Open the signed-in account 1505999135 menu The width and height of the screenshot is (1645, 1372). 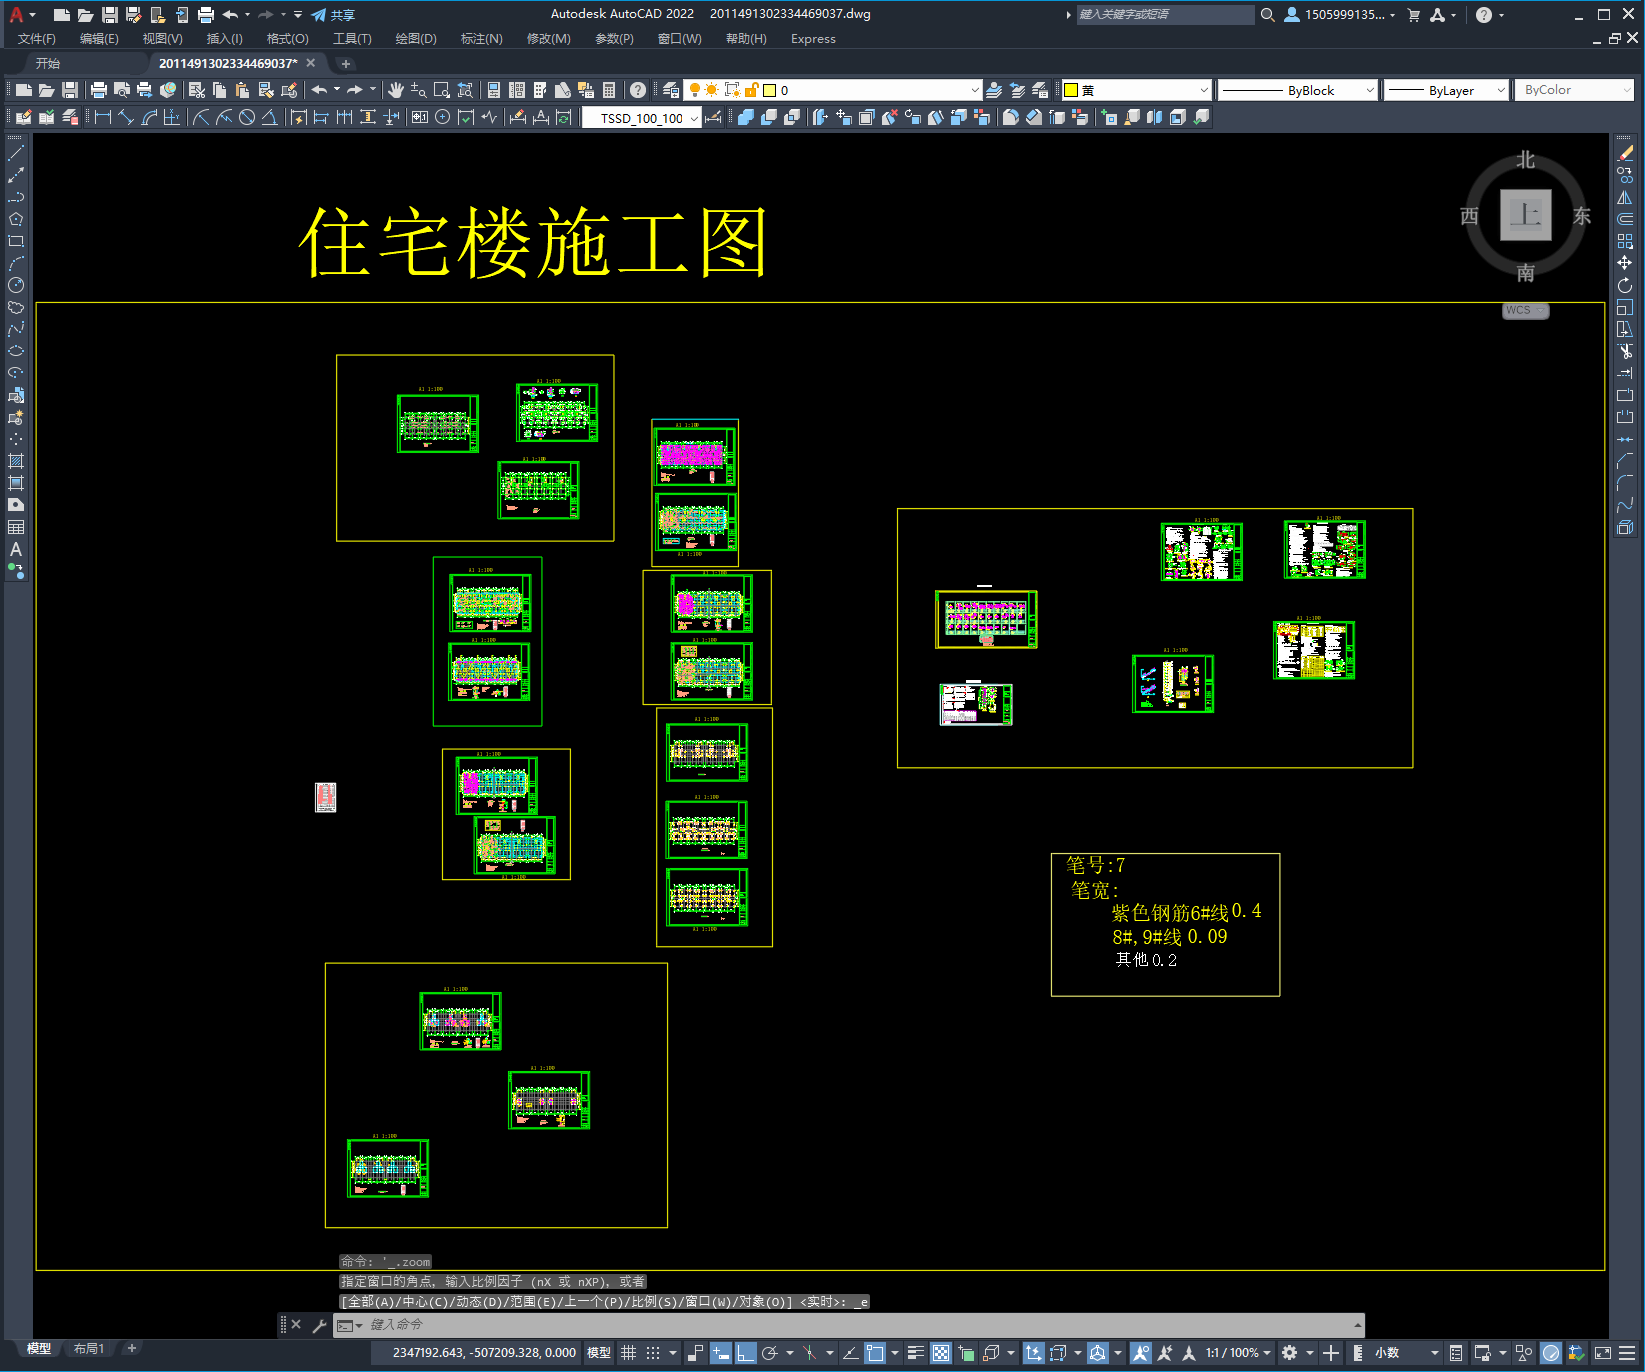[x=1340, y=15]
